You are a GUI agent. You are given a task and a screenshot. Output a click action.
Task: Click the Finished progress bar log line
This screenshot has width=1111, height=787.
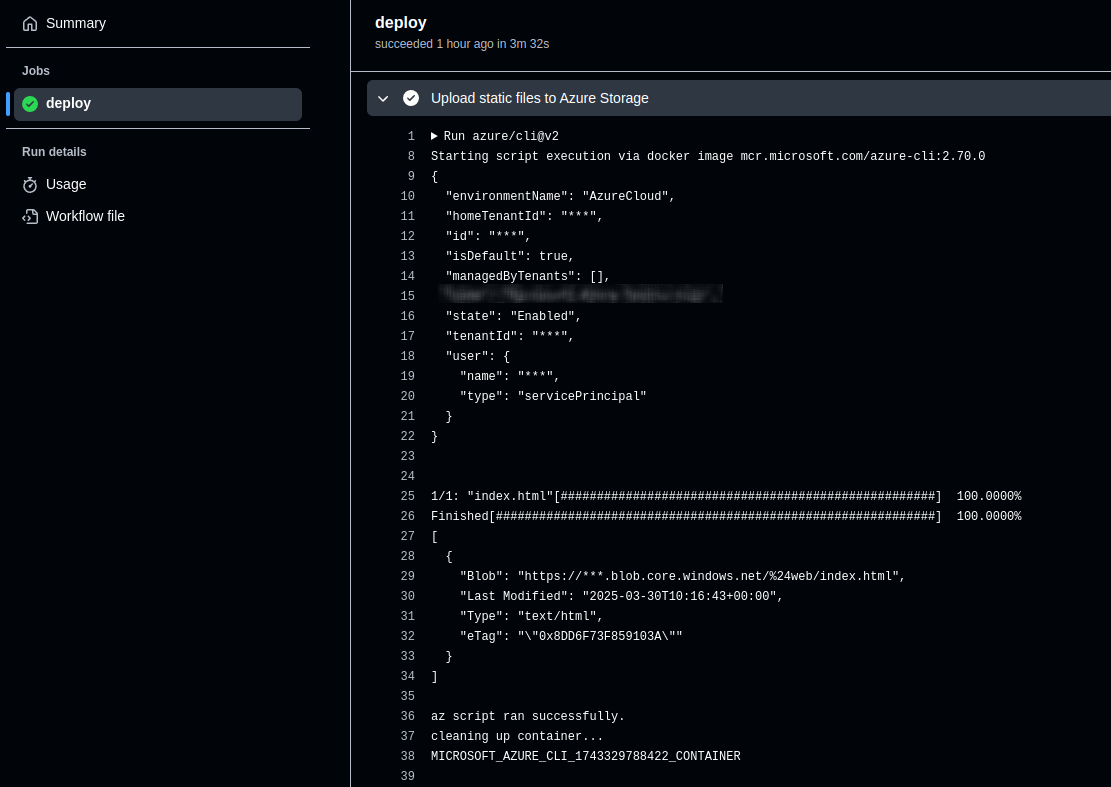(x=726, y=516)
